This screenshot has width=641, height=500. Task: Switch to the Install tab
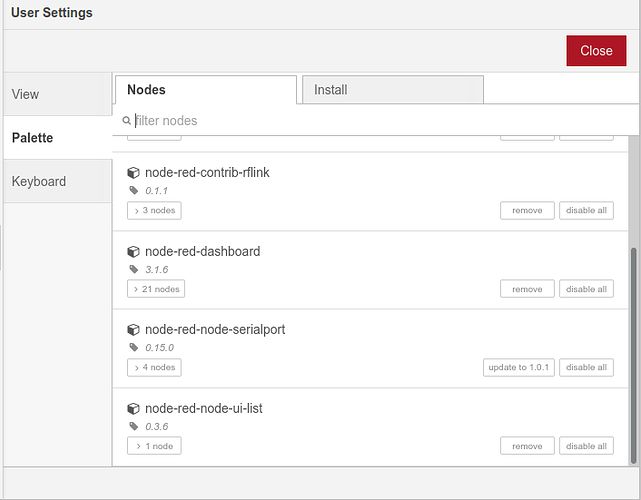coord(393,90)
